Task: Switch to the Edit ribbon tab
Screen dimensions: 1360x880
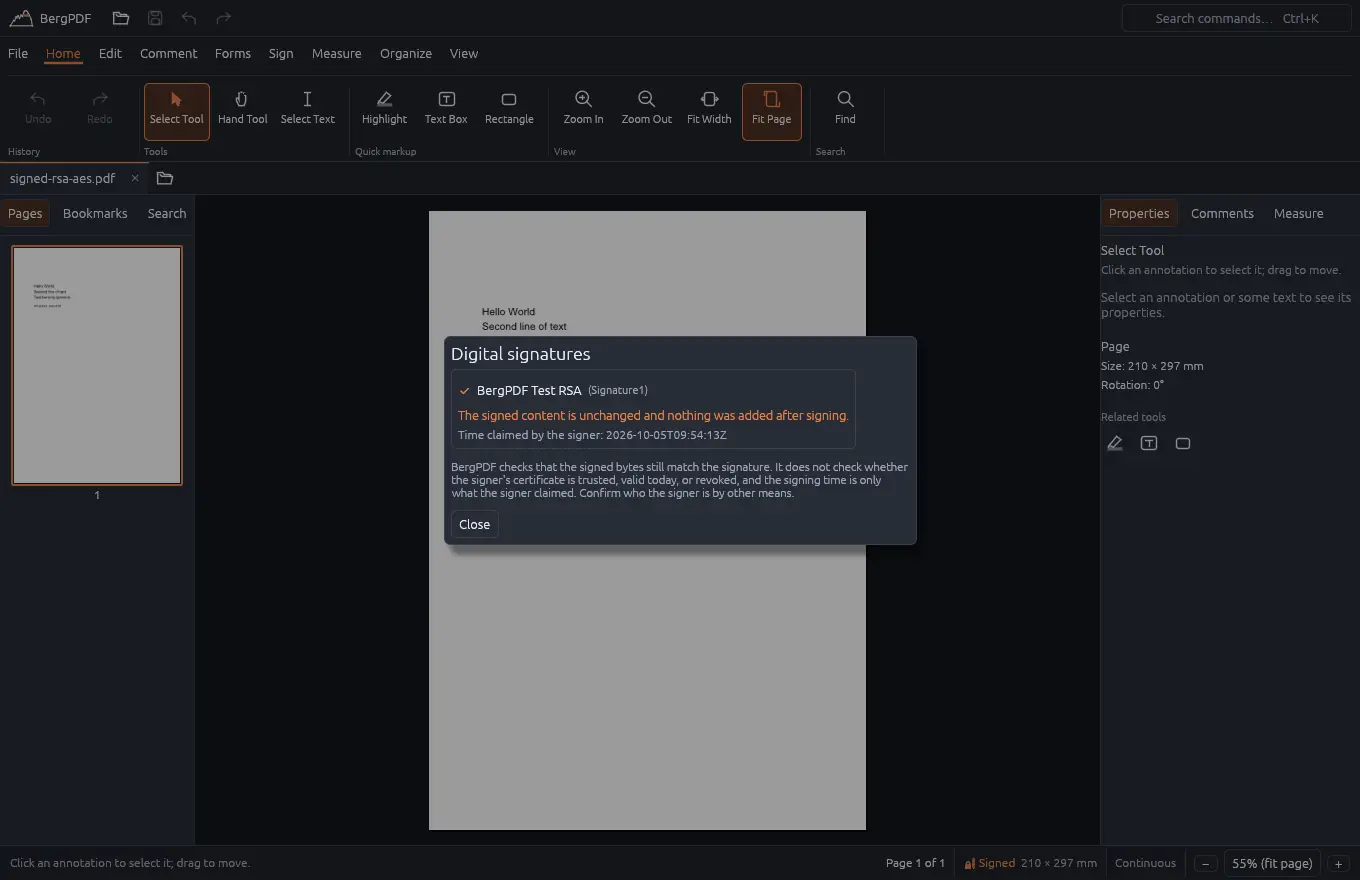Action: (110, 53)
